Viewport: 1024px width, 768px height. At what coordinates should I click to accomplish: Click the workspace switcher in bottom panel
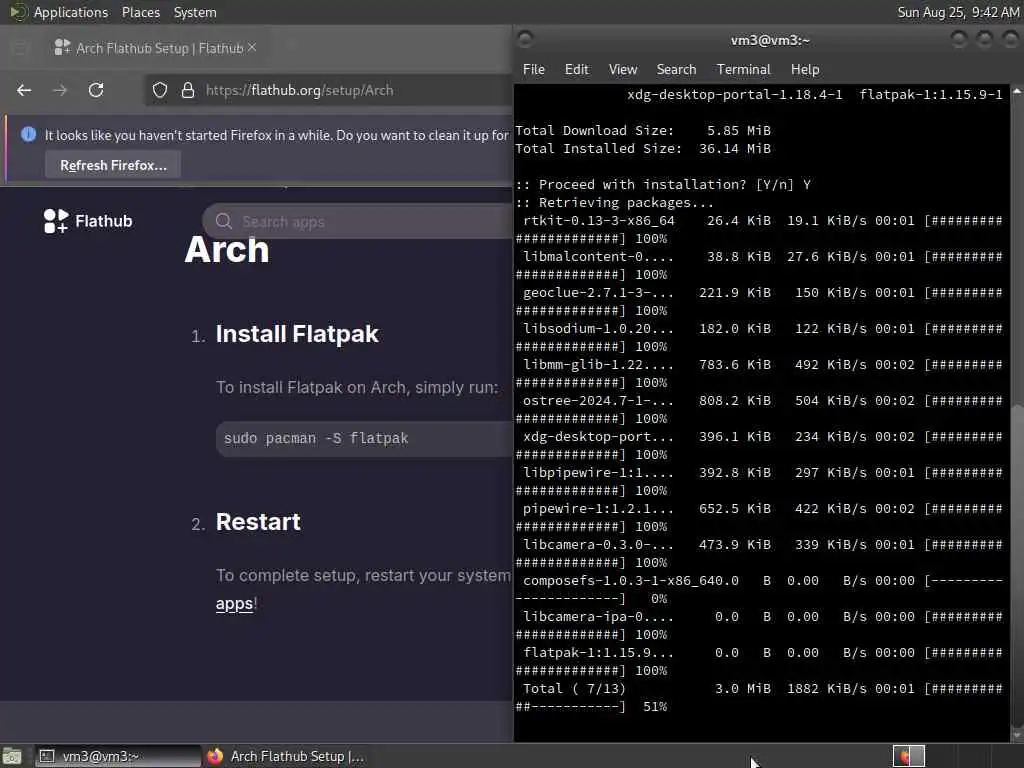point(908,756)
